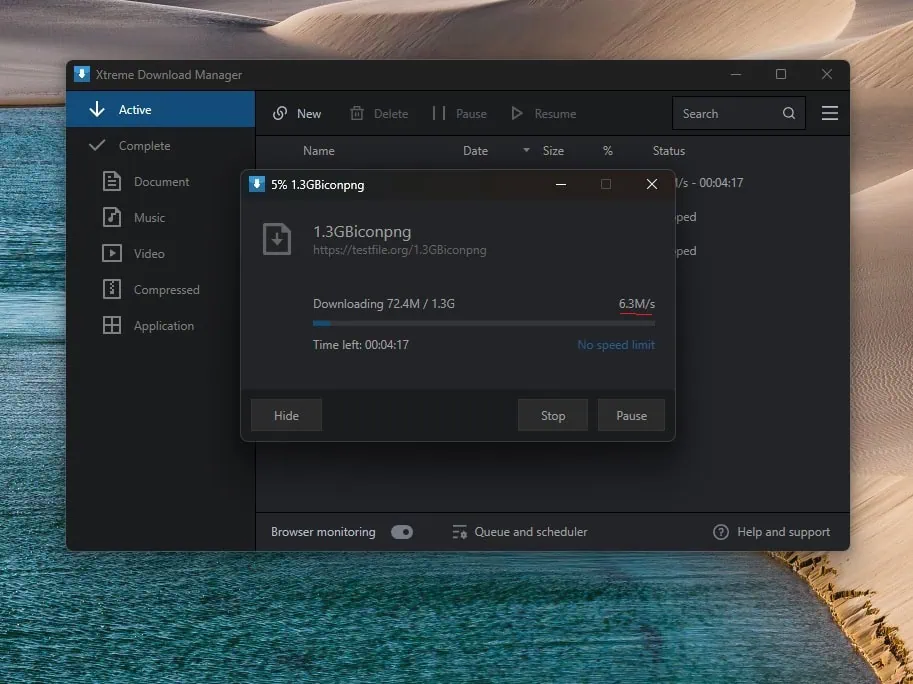Sort list by Name column
This screenshot has width=913, height=684.
tap(319, 151)
